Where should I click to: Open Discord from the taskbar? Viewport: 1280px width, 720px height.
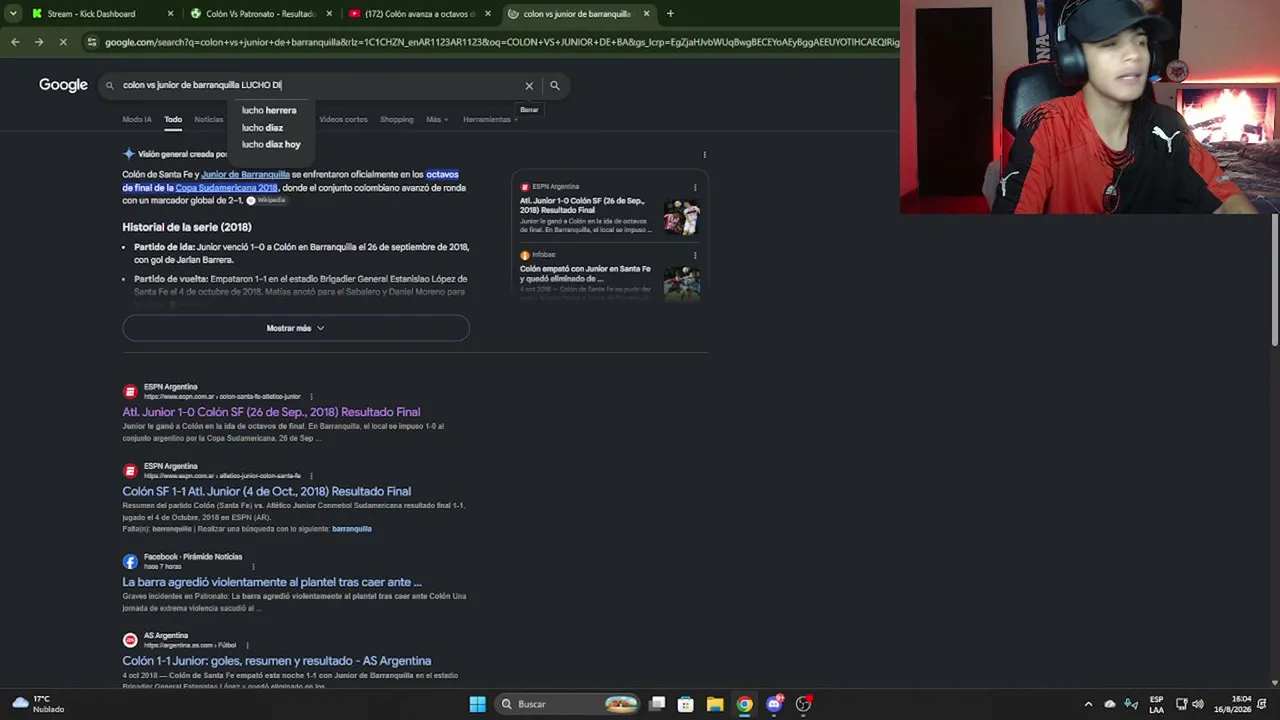point(774,704)
